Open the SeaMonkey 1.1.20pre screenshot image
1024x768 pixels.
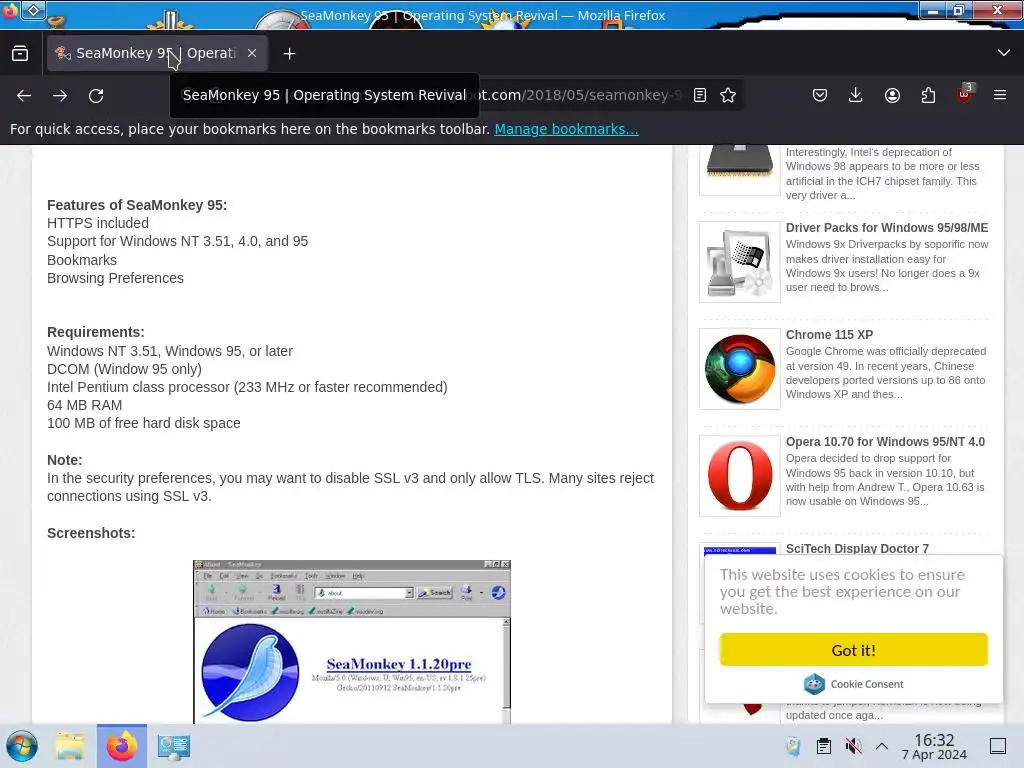click(x=352, y=641)
